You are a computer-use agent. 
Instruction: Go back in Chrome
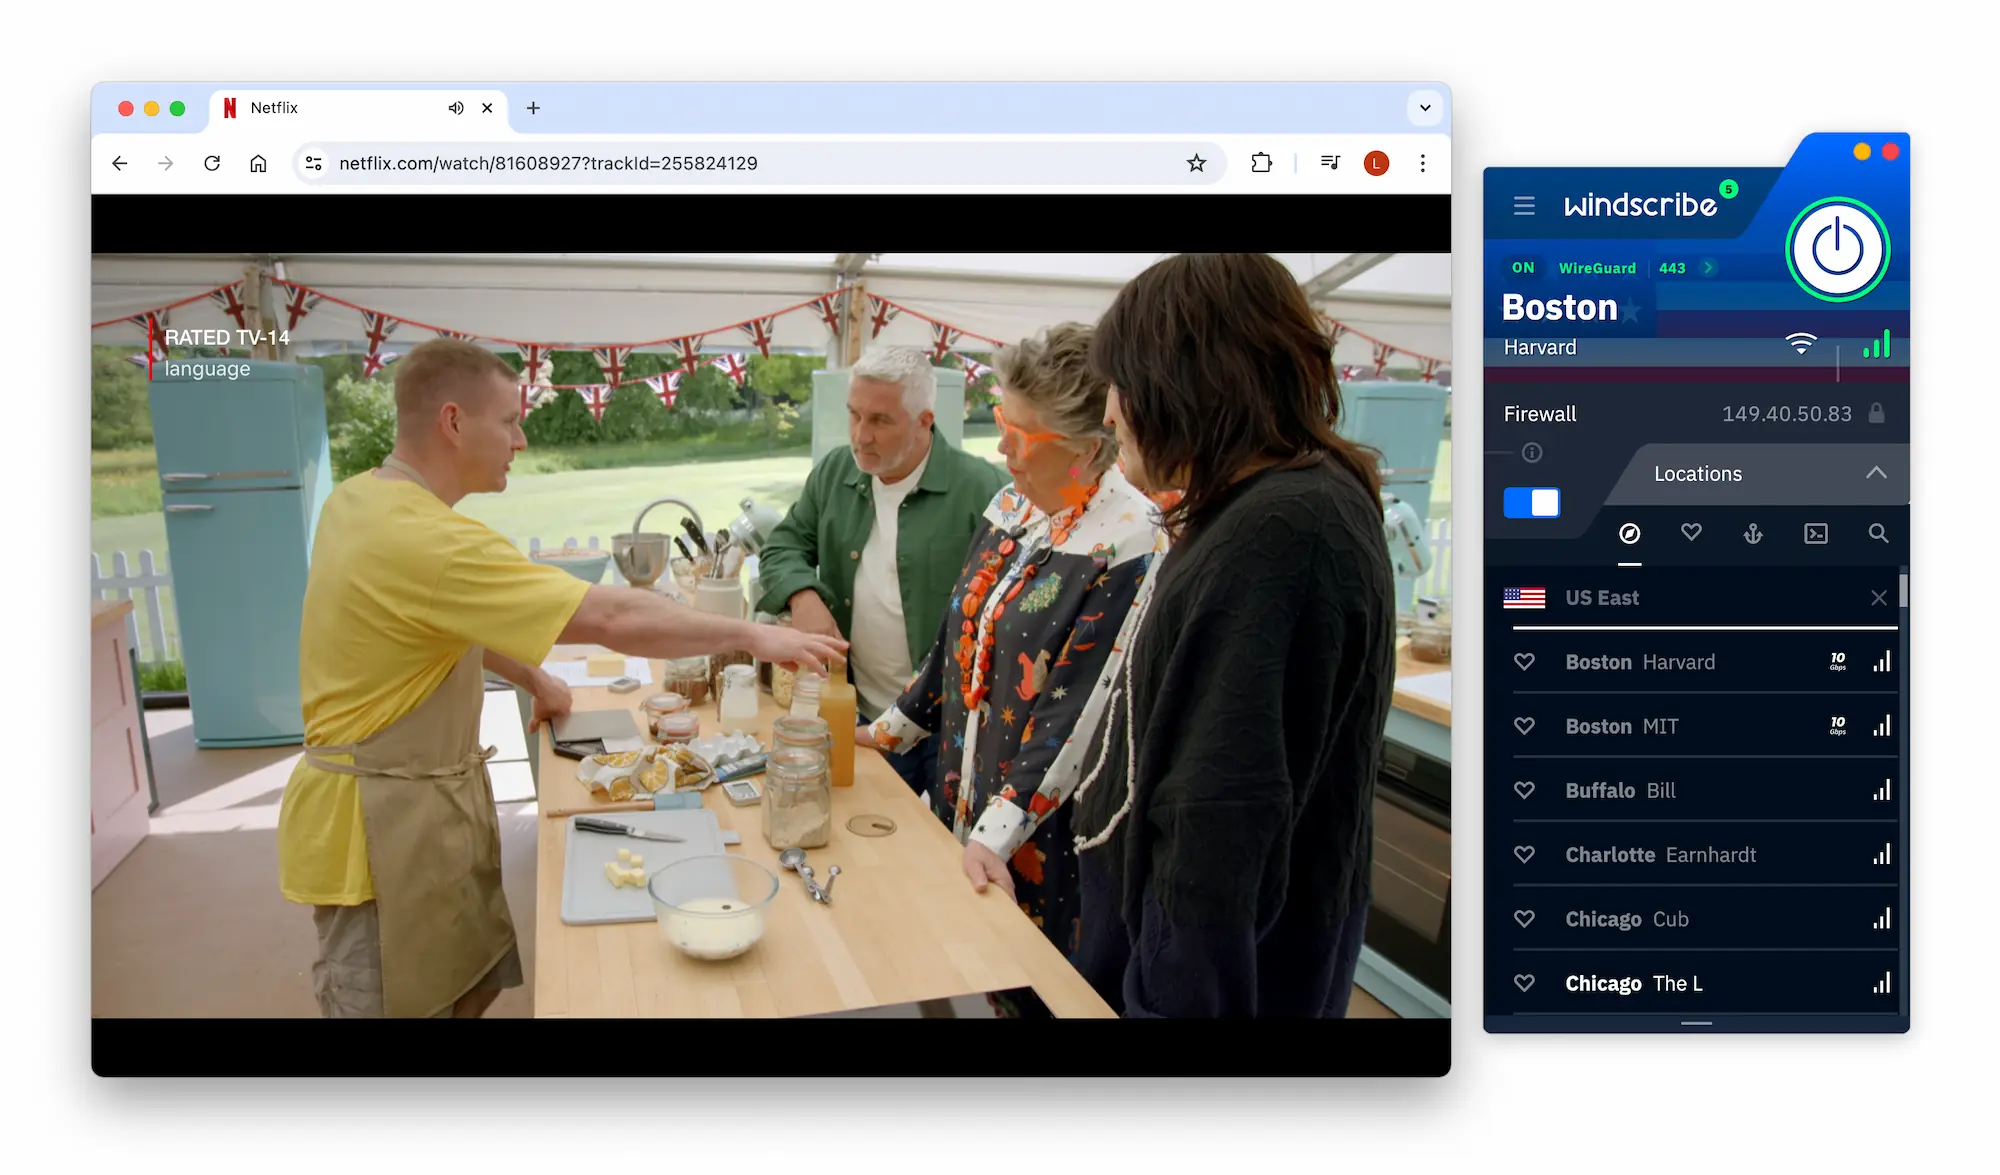pos(120,163)
